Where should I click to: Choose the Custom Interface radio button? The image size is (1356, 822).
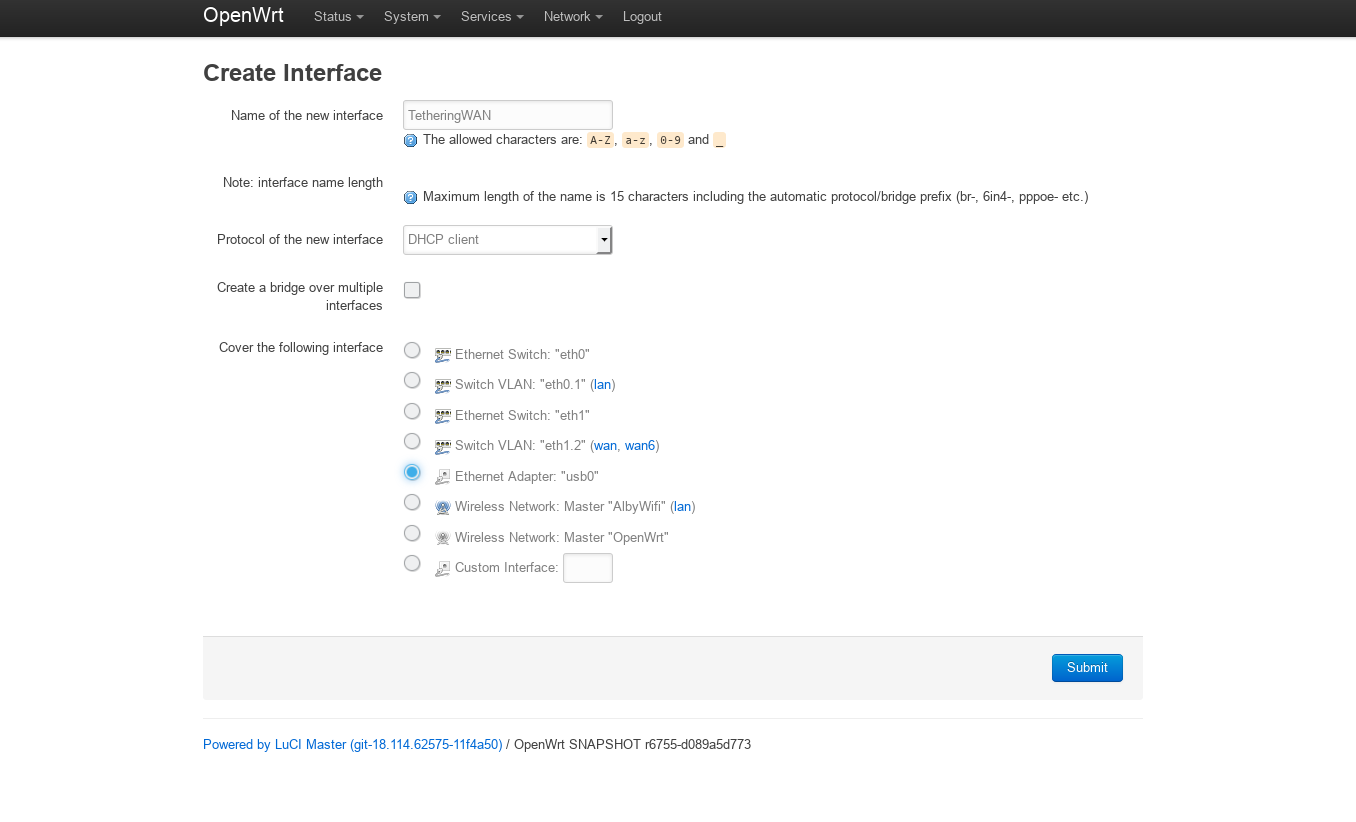pos(412,563)
